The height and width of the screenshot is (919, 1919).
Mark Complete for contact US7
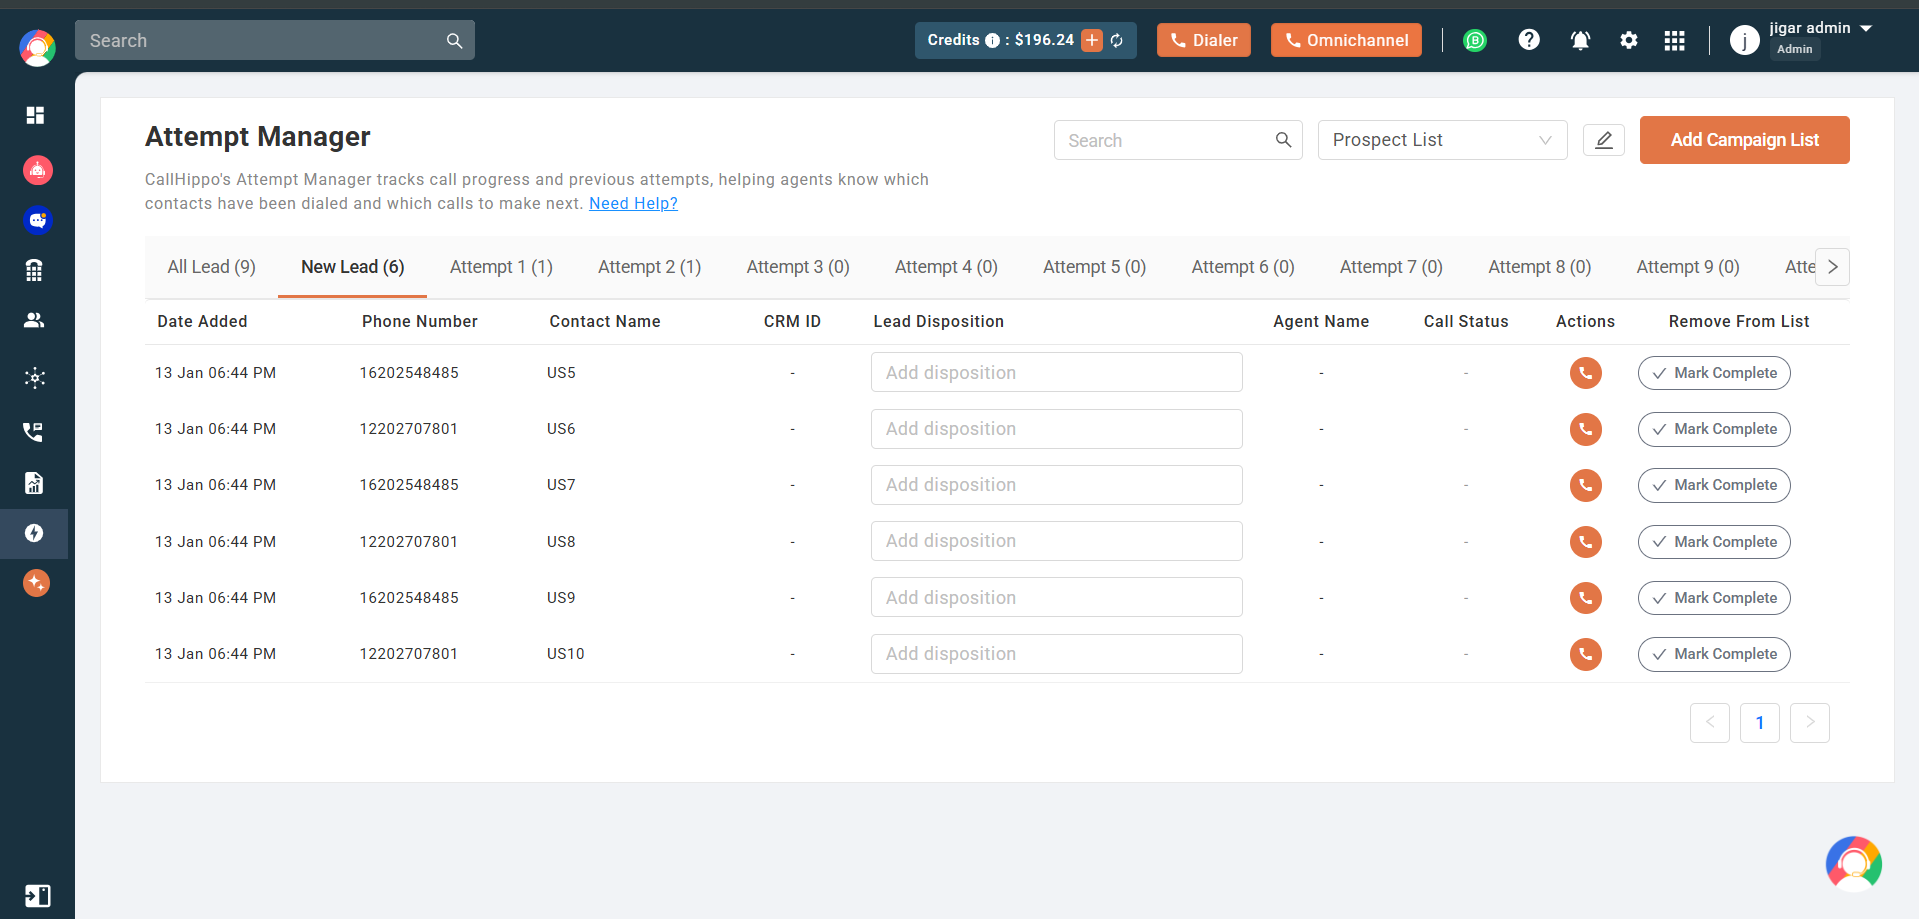click(x=1714, y=485)
